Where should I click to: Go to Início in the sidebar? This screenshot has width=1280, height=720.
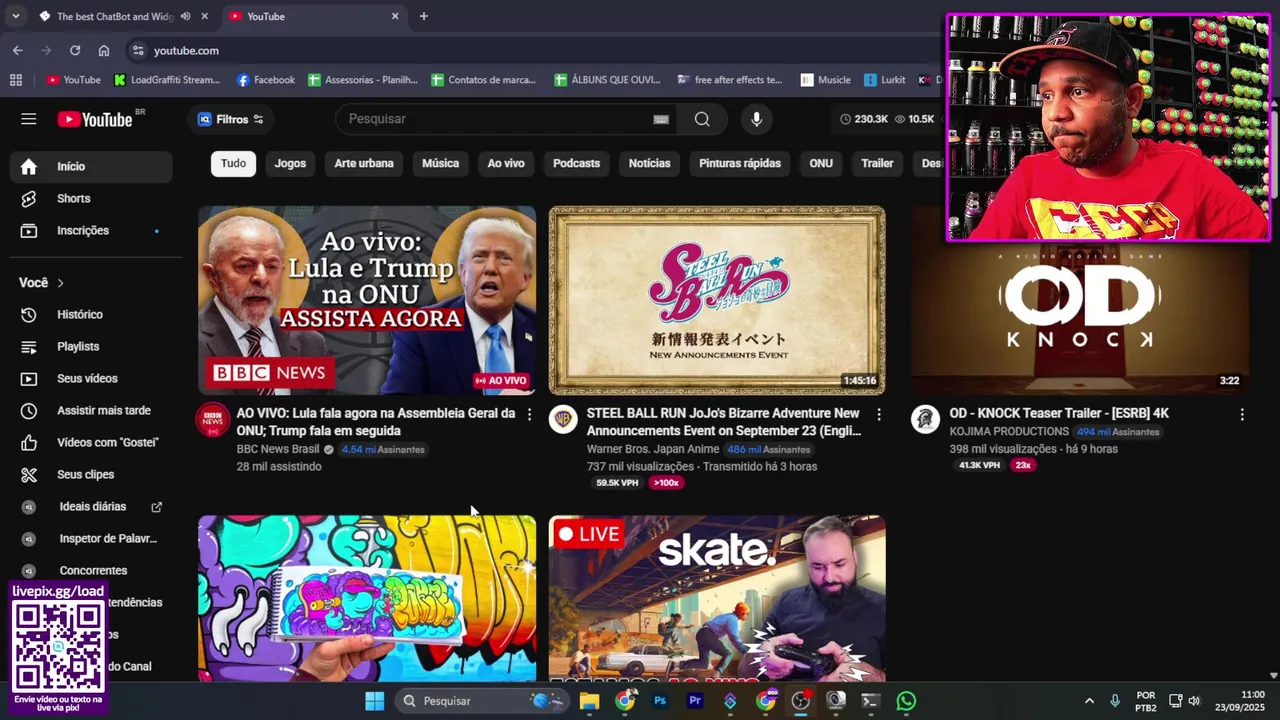[x=91, y=167]
